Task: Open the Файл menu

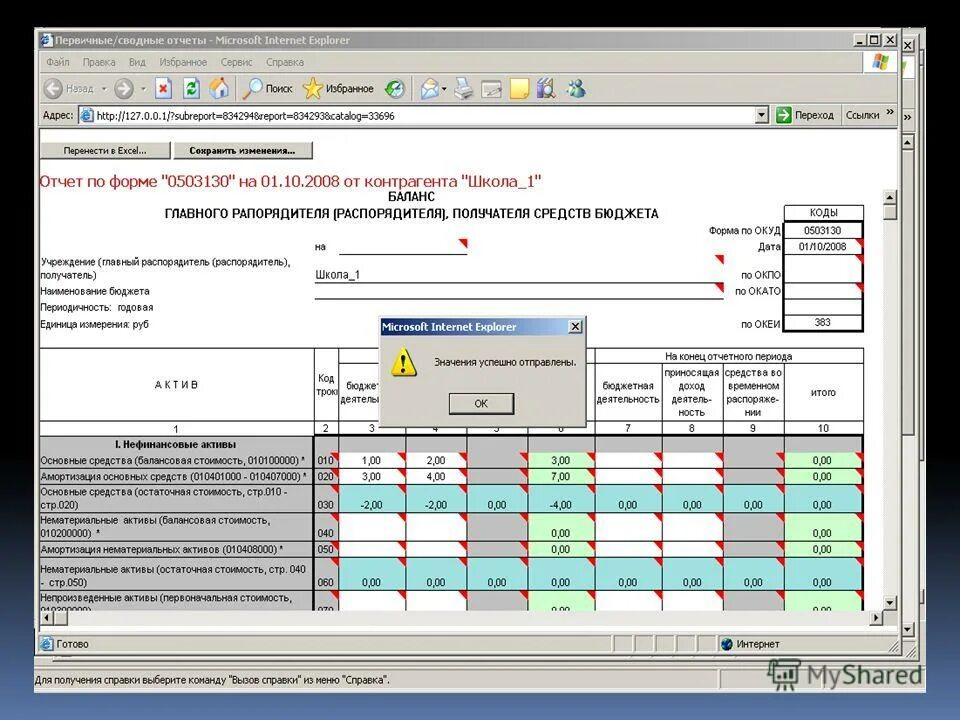Action: (x=58, y=61)
